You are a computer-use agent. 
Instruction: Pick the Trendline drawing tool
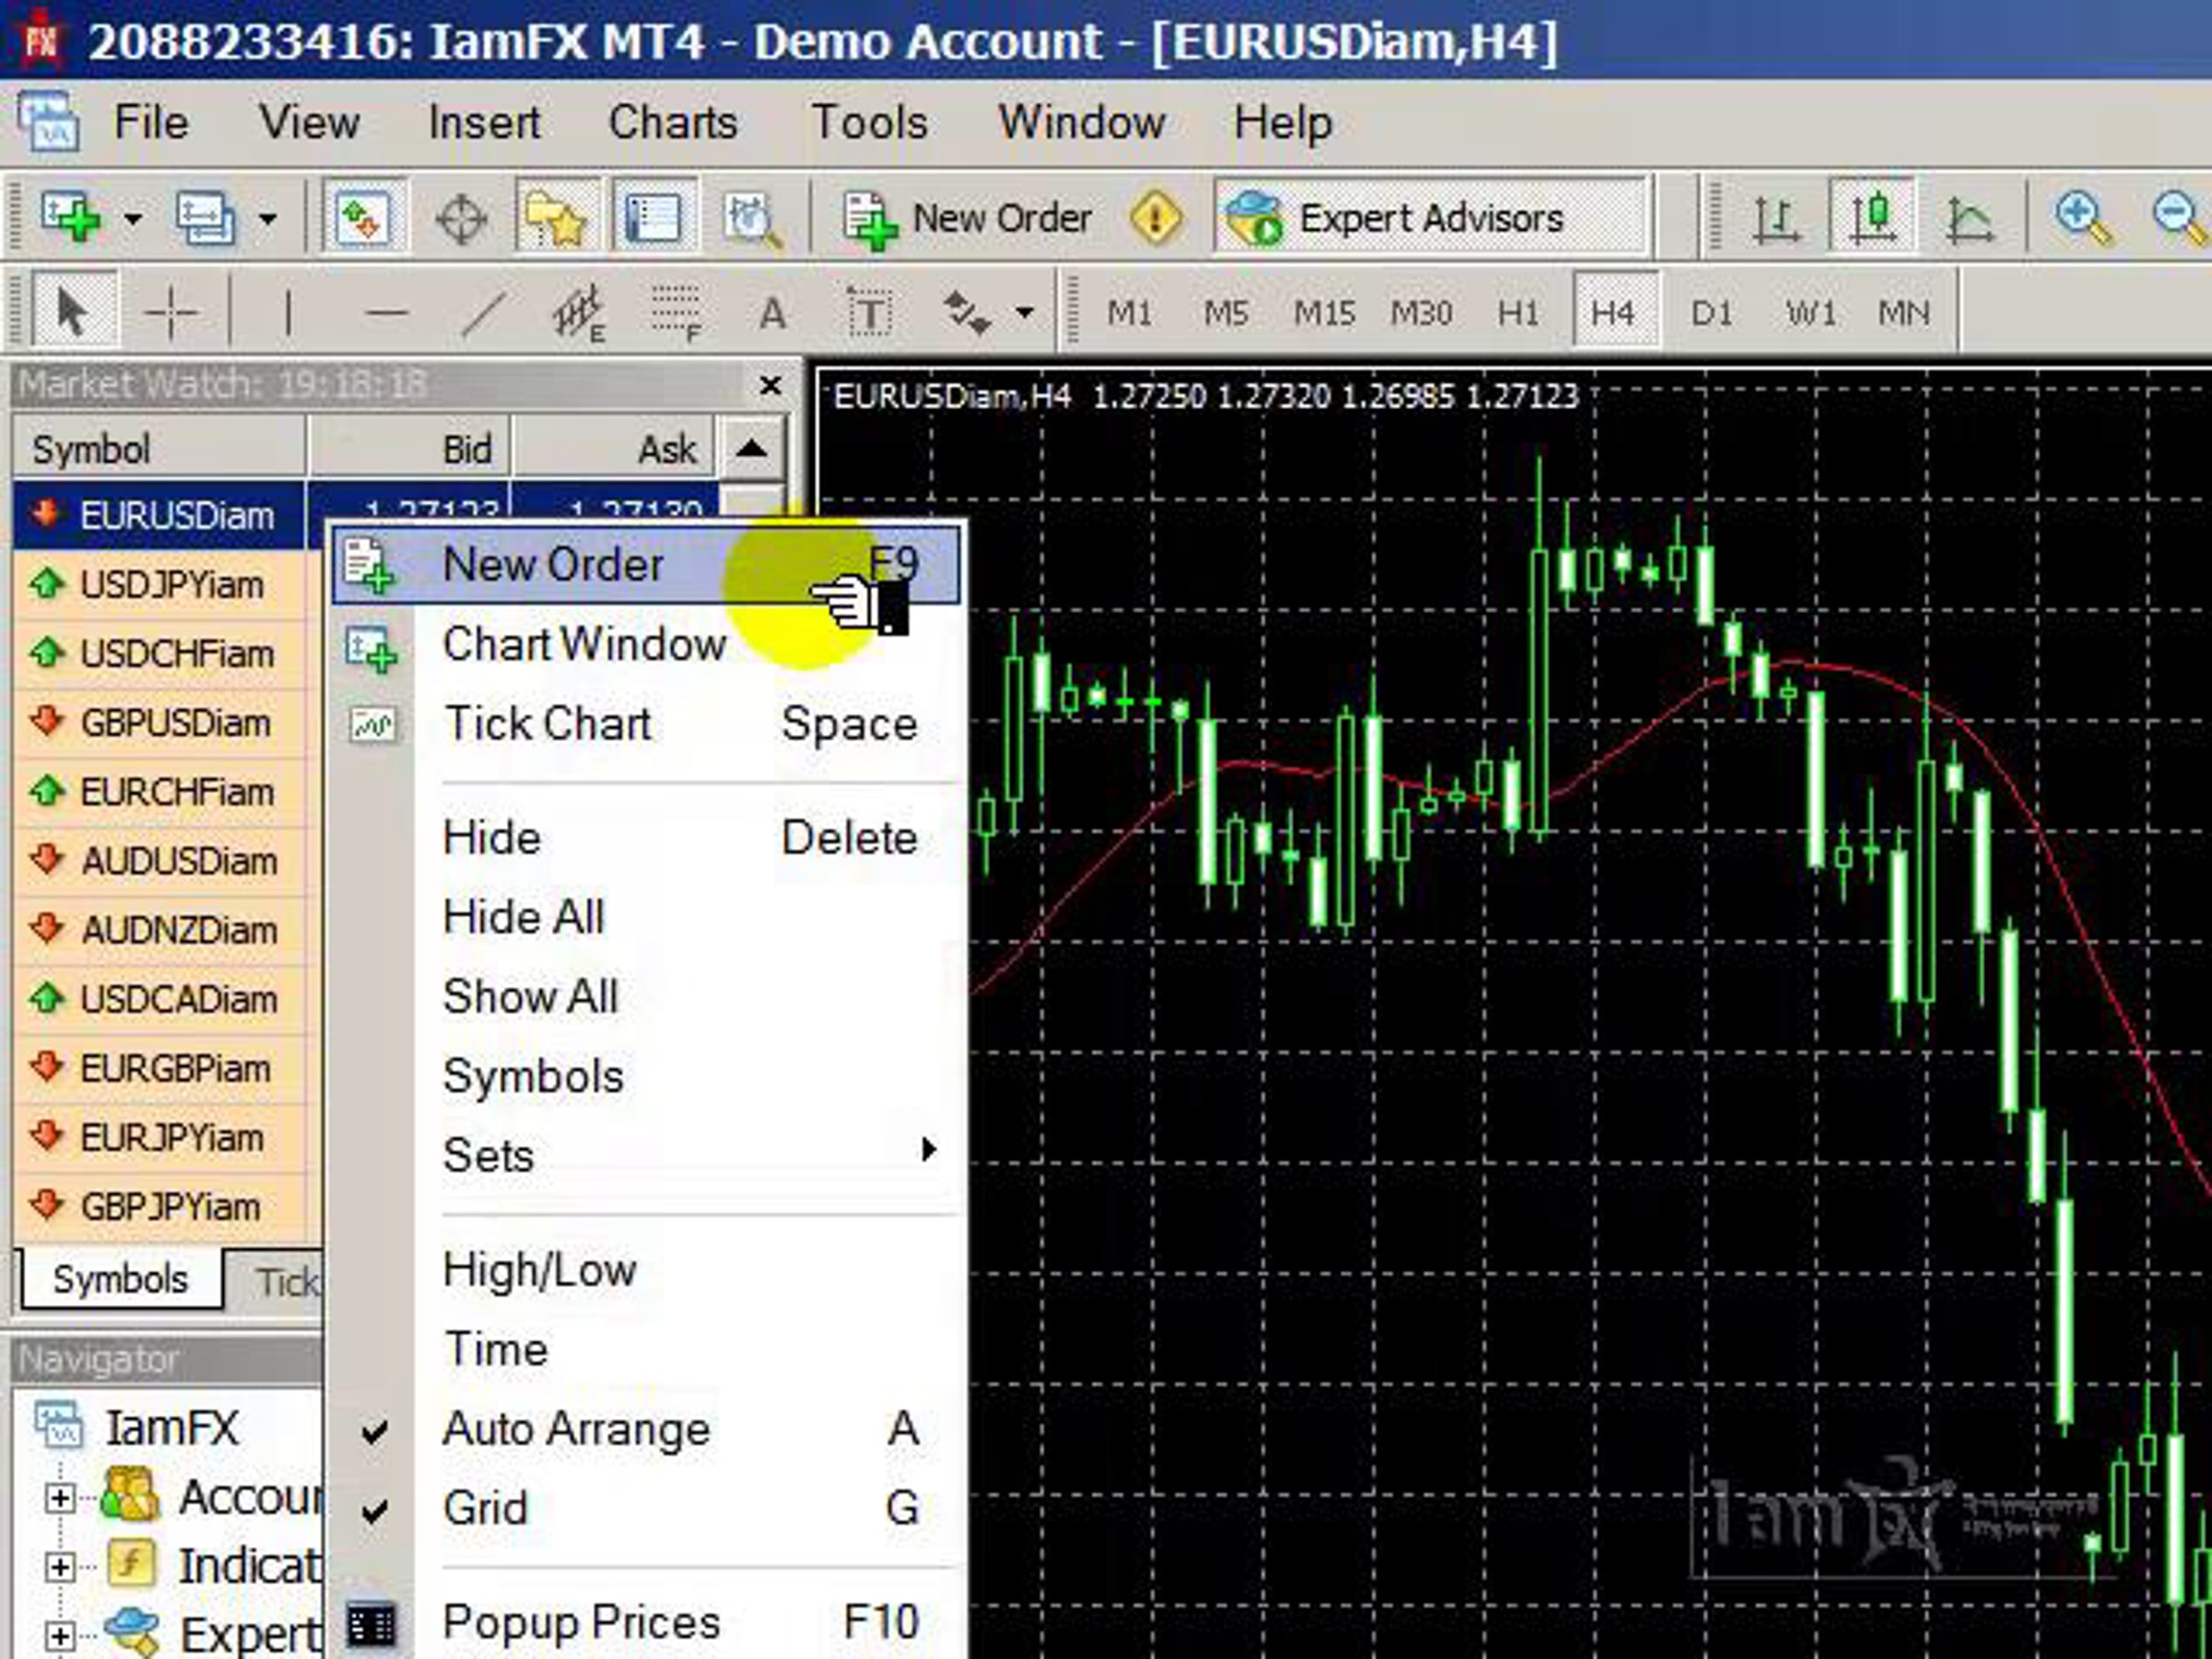(483, 313)
